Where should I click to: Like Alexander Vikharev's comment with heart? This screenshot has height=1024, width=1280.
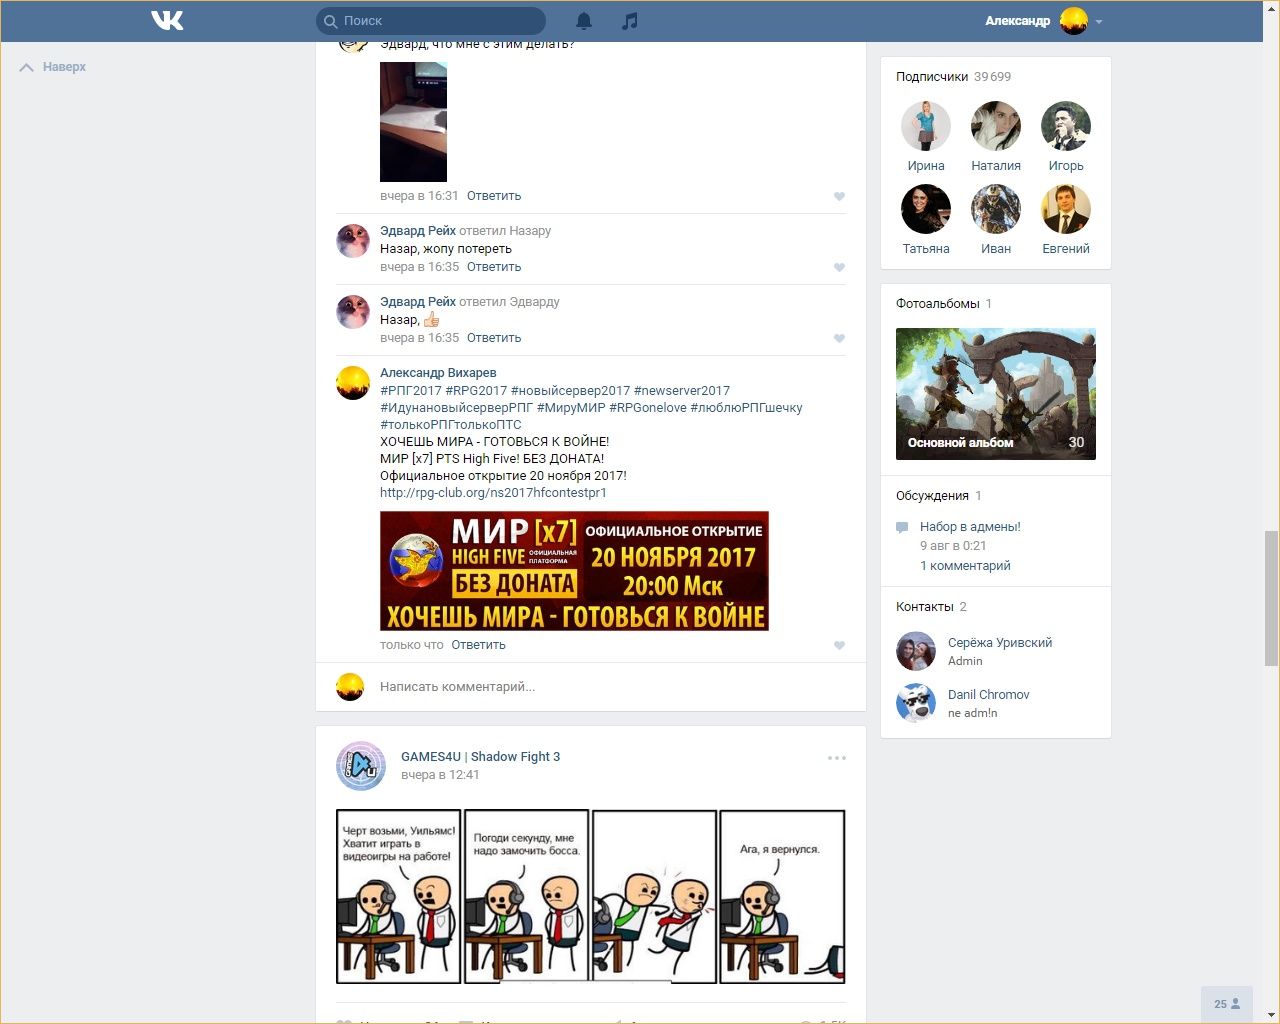(x=839, y=645)
